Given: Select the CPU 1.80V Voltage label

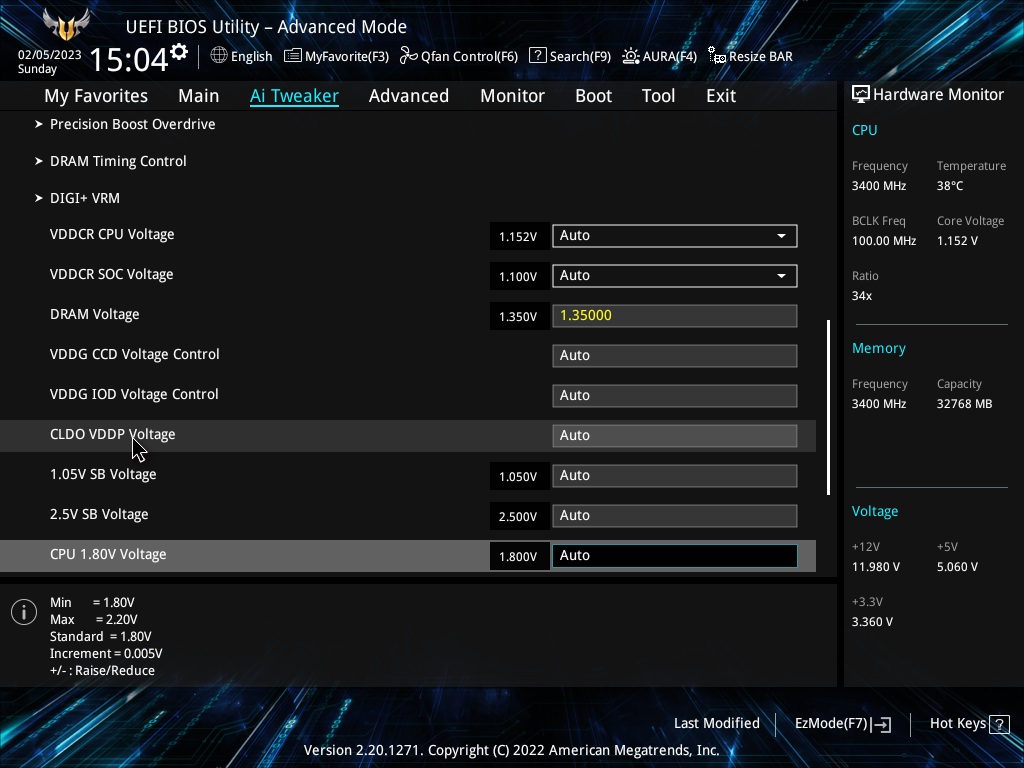Looking at the screenshot, I should point(108,554).
